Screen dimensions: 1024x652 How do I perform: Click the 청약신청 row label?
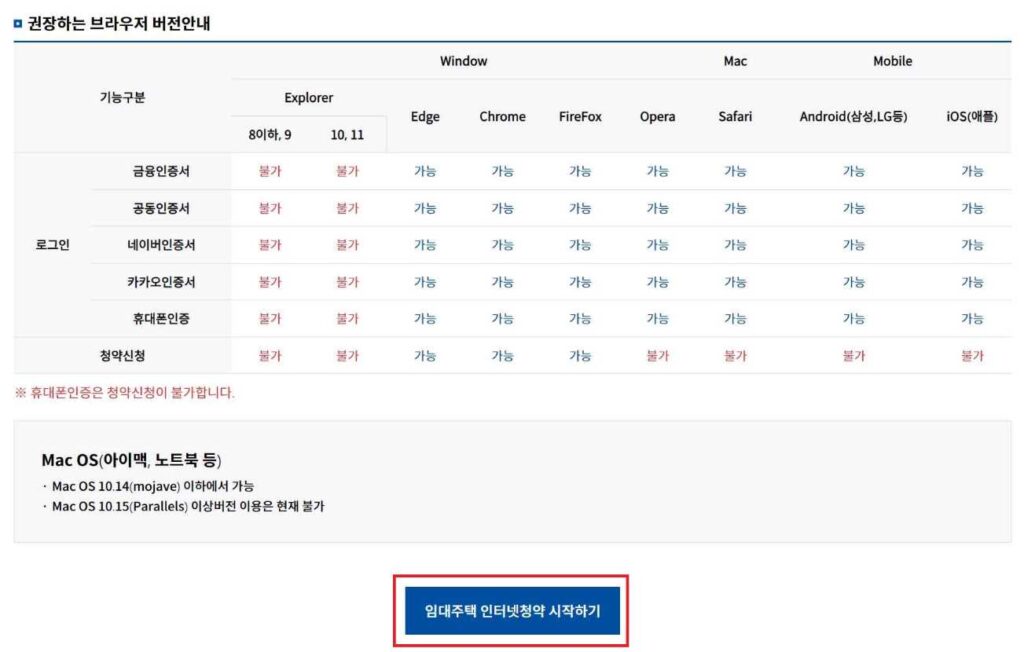coord(122,354)
